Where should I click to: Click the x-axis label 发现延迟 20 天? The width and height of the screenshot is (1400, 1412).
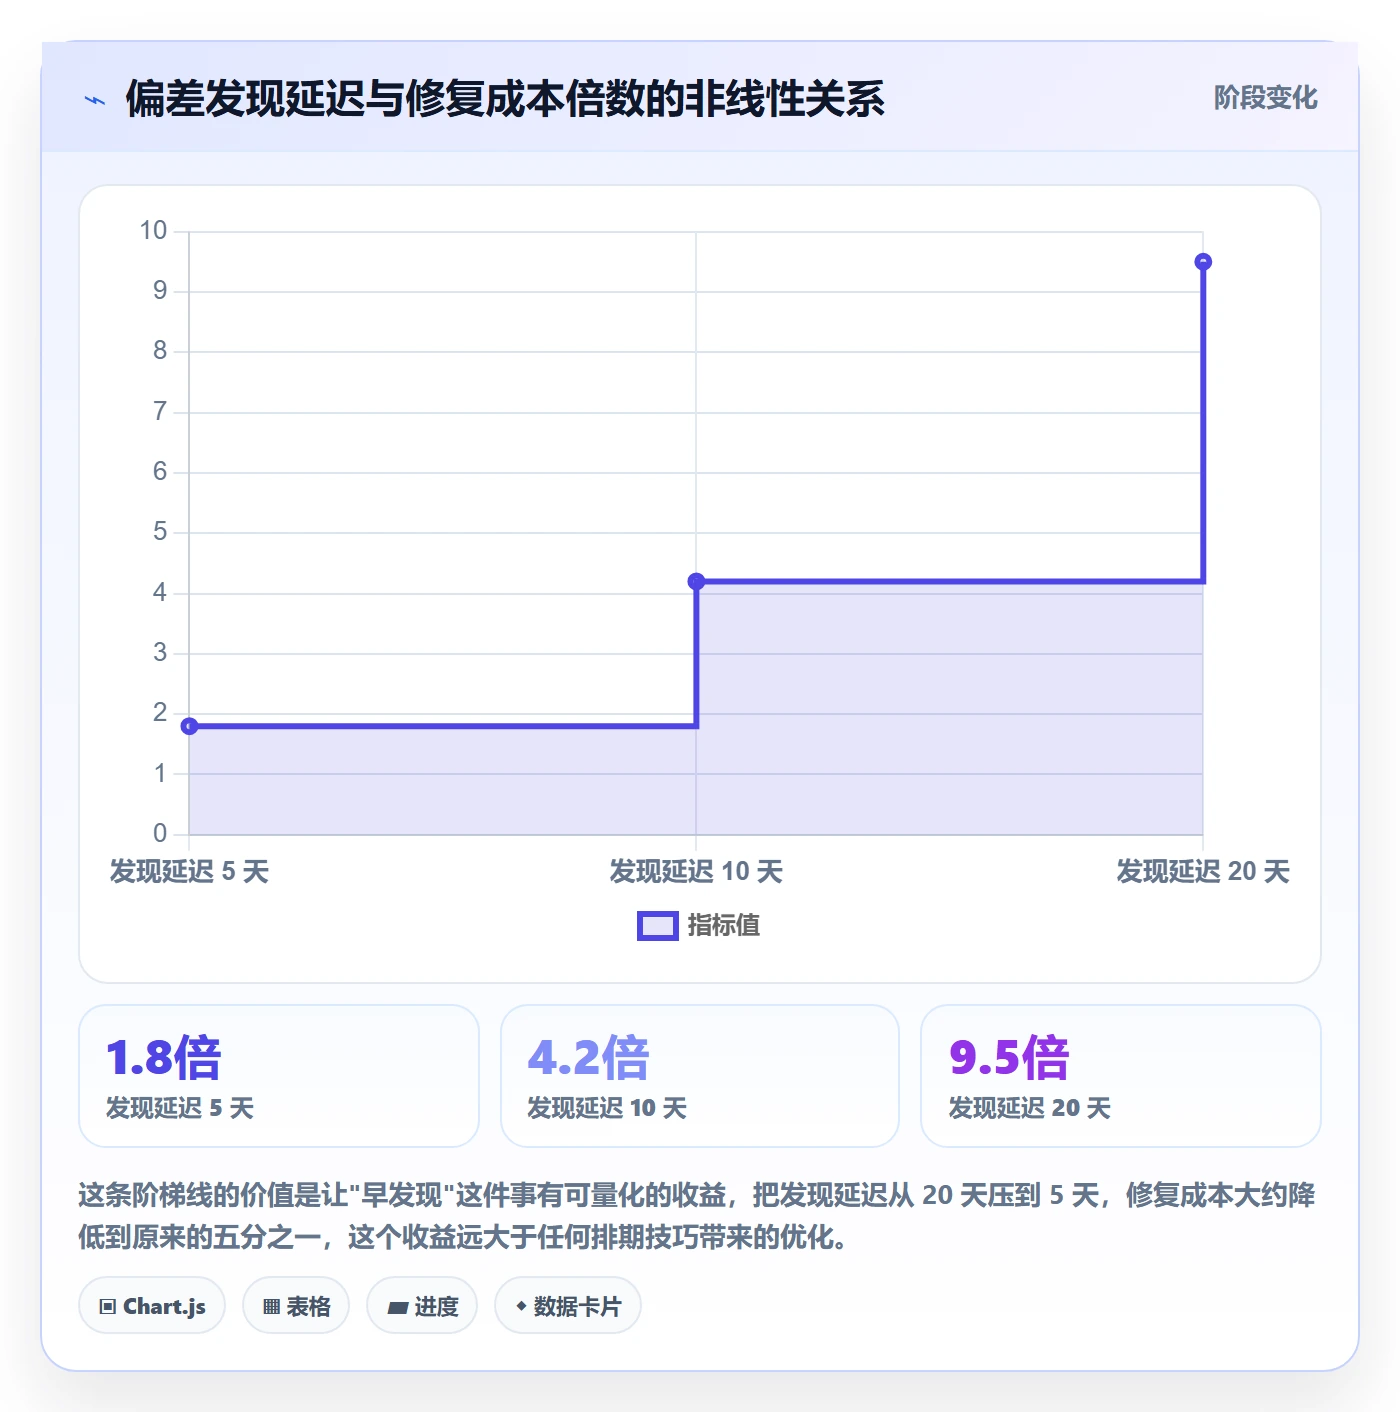[1203, 872]
